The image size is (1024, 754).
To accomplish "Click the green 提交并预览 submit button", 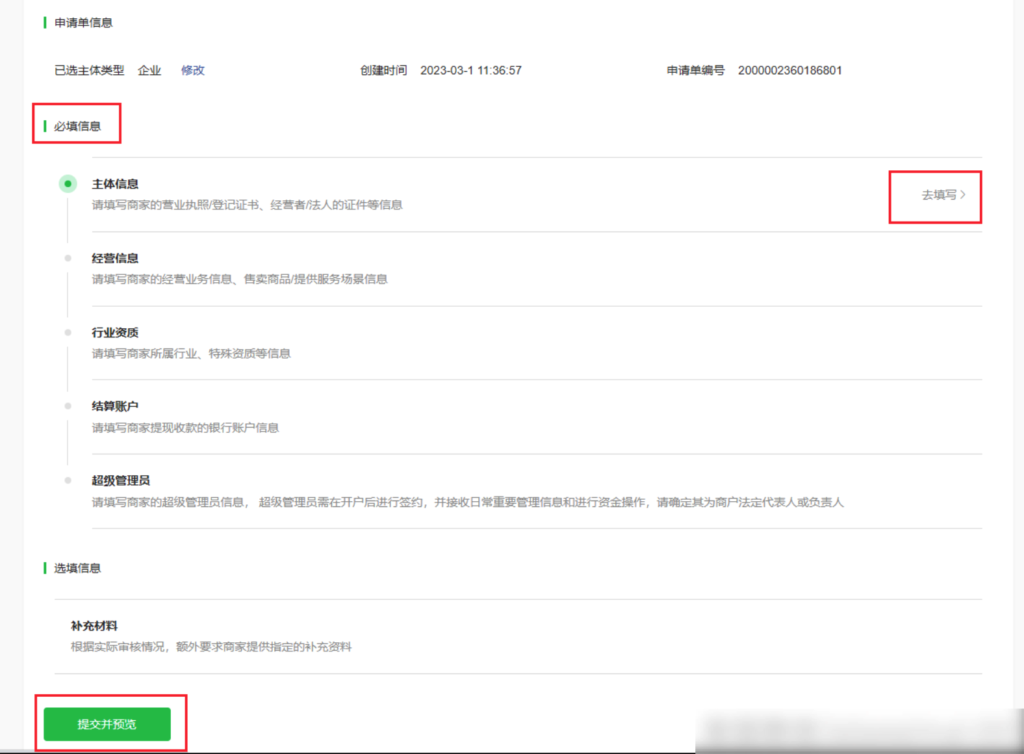I will [106, 722].
